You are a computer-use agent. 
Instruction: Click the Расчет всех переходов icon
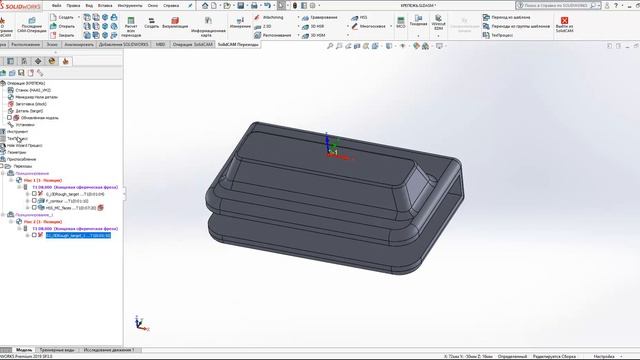[131, 27]
